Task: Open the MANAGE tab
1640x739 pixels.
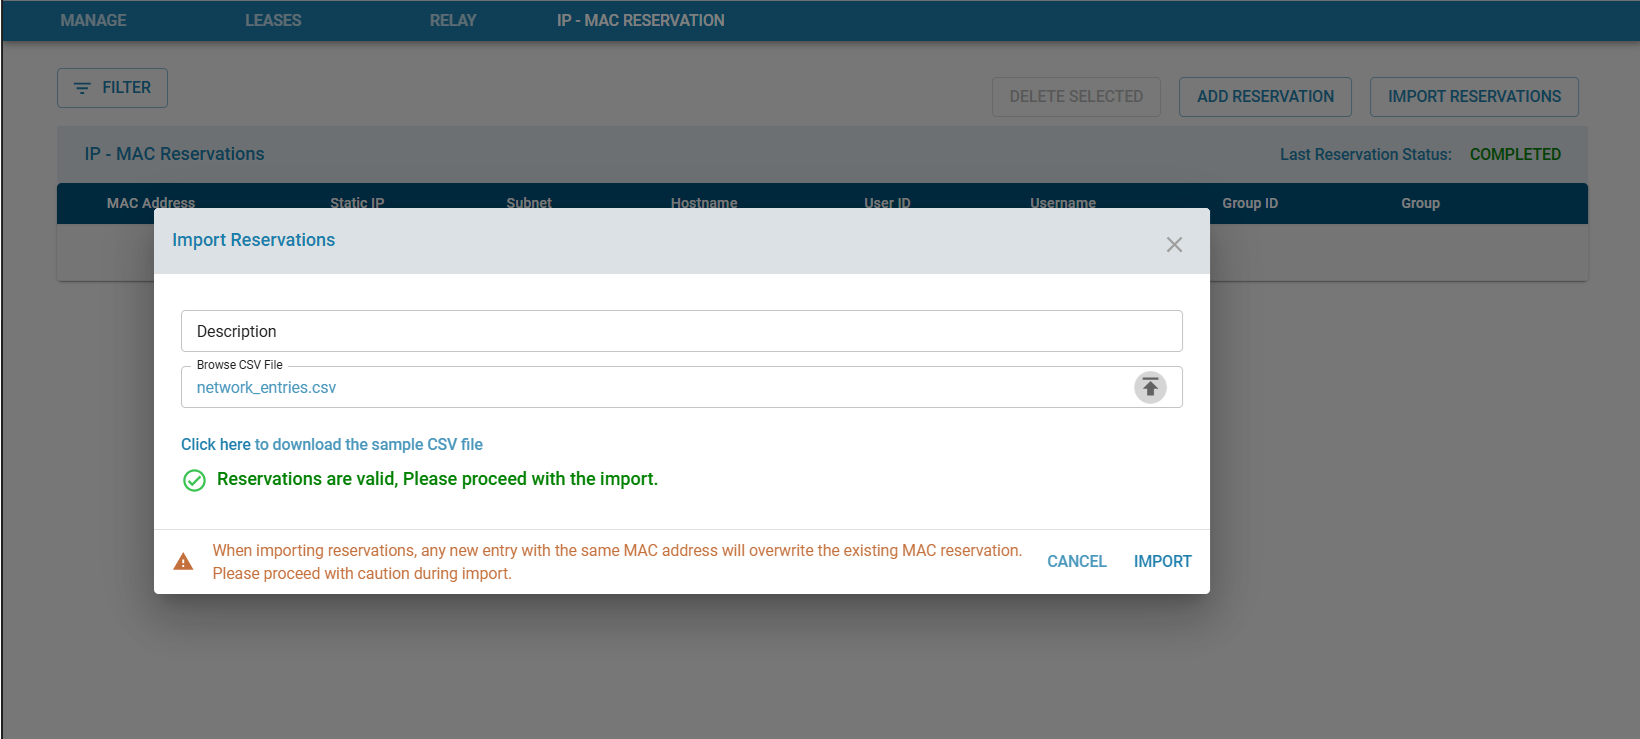Action: 93,20
